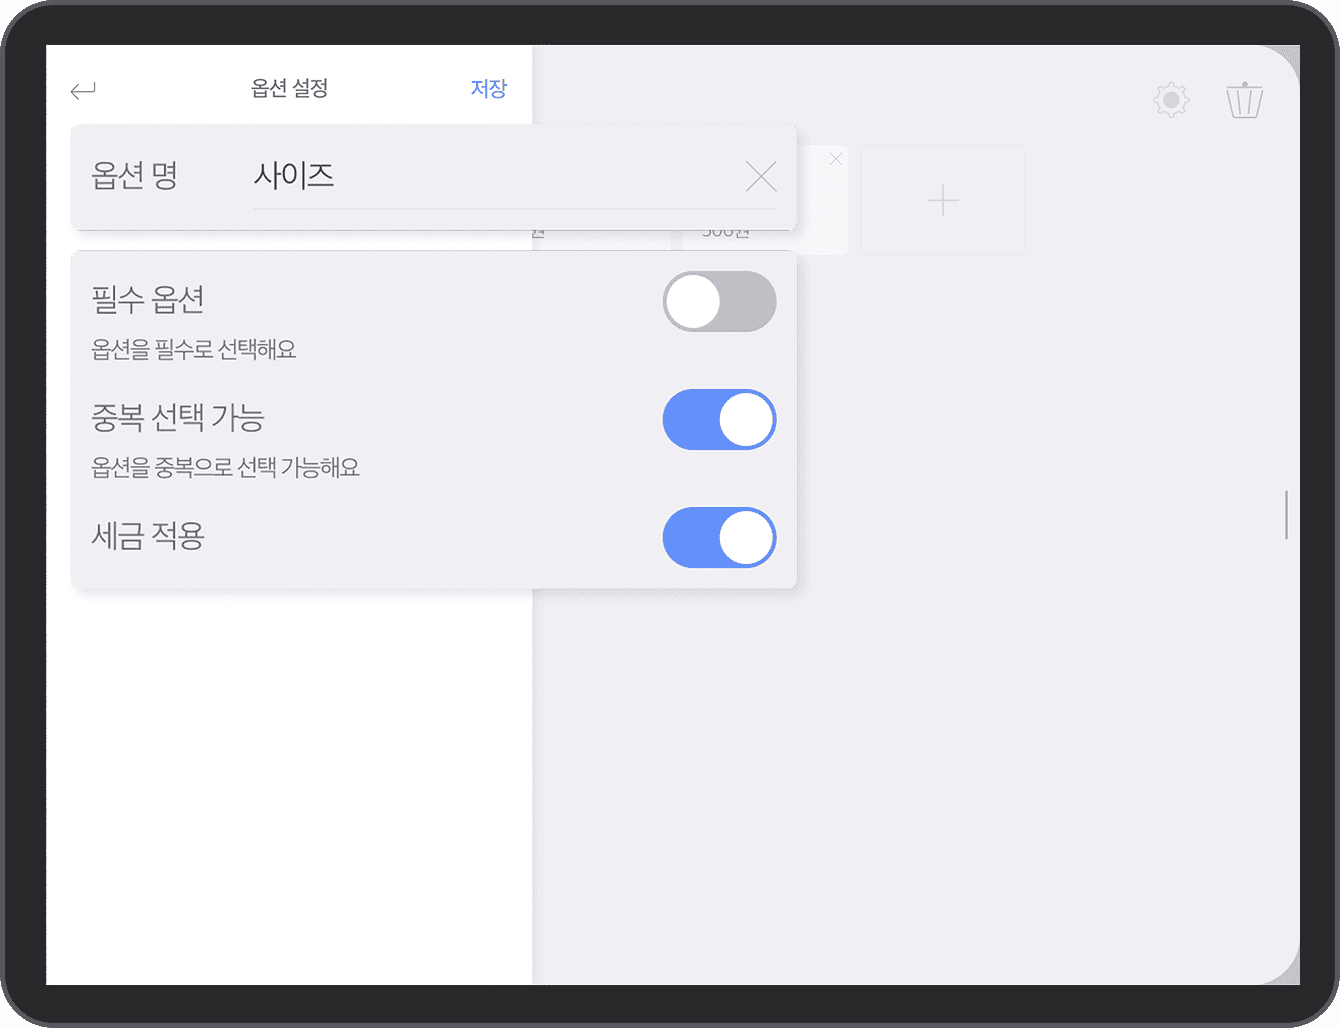Click the small × on the option card
This screenshot has width=1340, height=1028.
(x=836, y=158)
